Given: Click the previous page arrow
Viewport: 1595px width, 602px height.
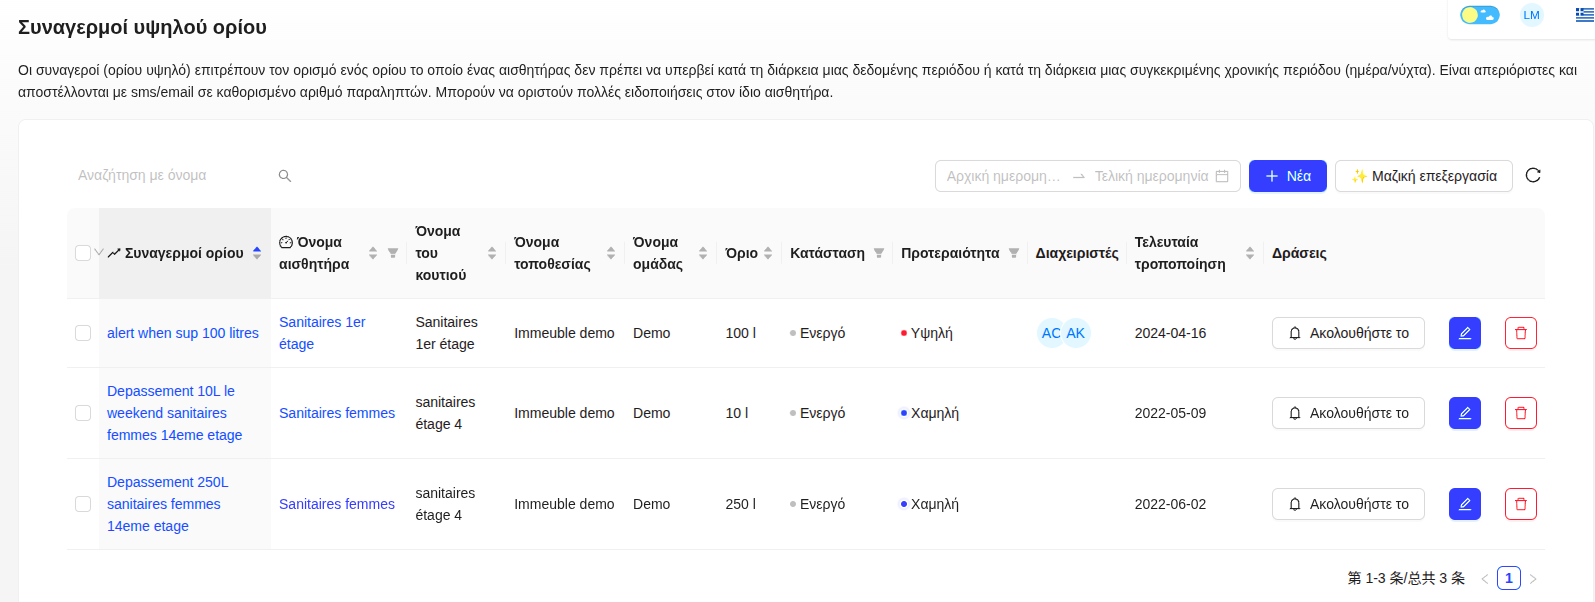Looking at the screenshot, I should point(1485,578).
